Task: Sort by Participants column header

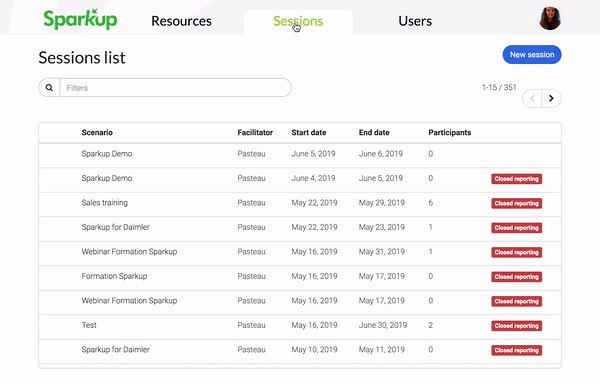Action: tap(450, 133)
